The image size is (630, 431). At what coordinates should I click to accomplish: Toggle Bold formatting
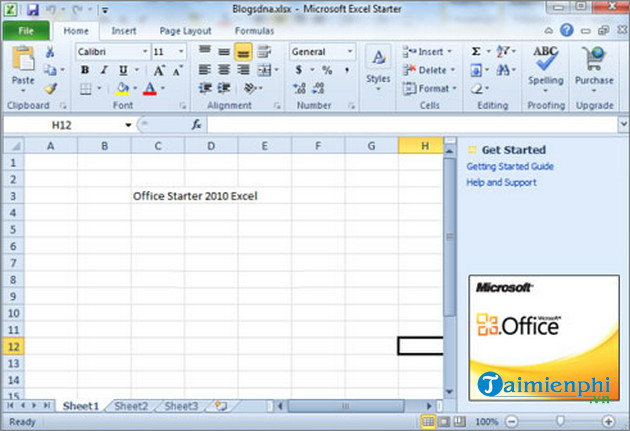pos(85,70)
